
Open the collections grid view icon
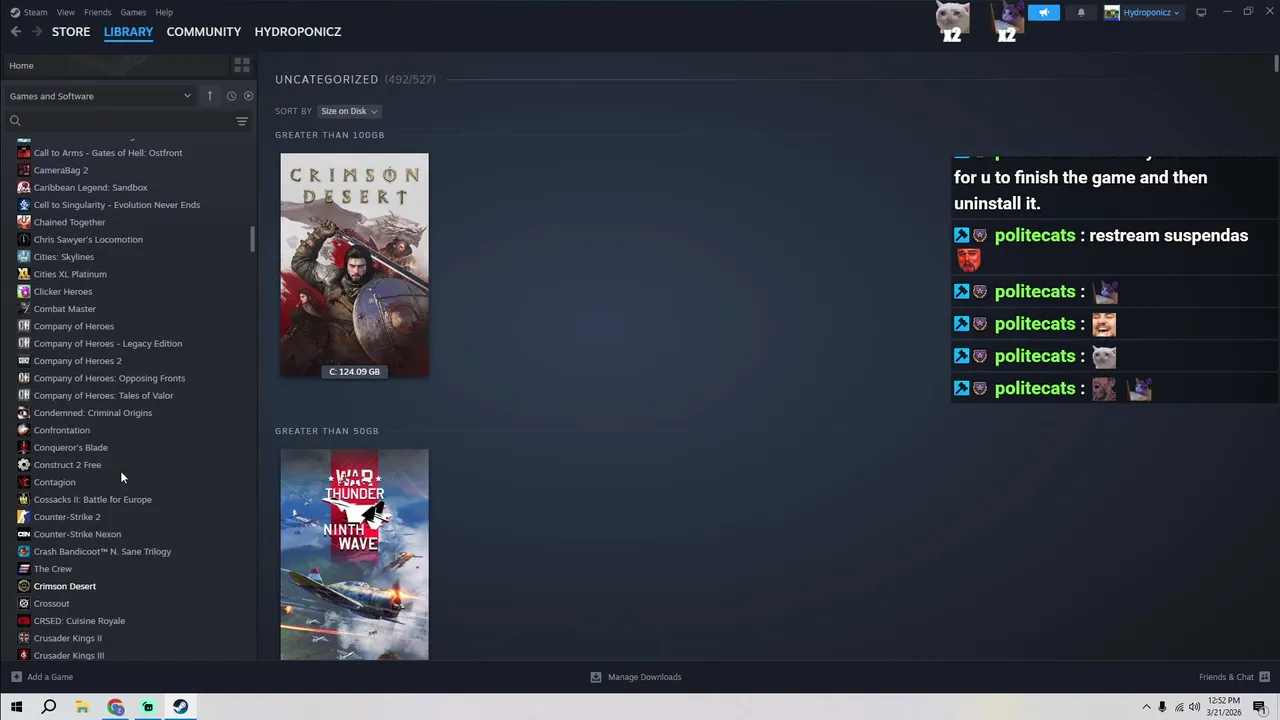[x=242, y=65]
